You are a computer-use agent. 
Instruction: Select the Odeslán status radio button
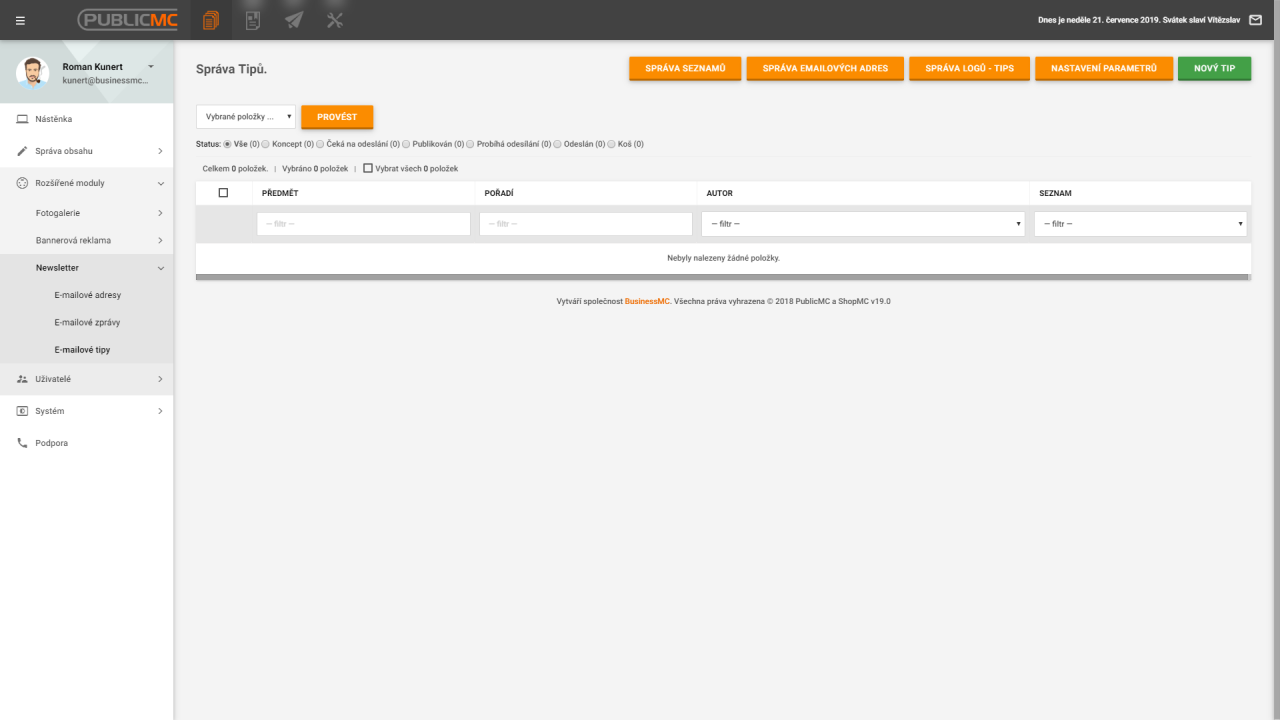557,144
